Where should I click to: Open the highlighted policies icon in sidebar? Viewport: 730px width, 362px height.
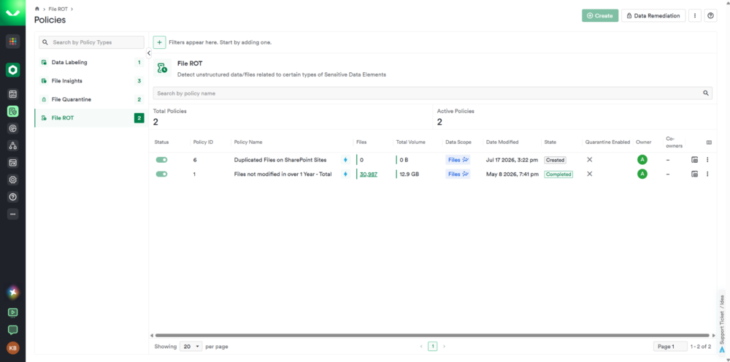pyautogui.click(x=13, y=111)
